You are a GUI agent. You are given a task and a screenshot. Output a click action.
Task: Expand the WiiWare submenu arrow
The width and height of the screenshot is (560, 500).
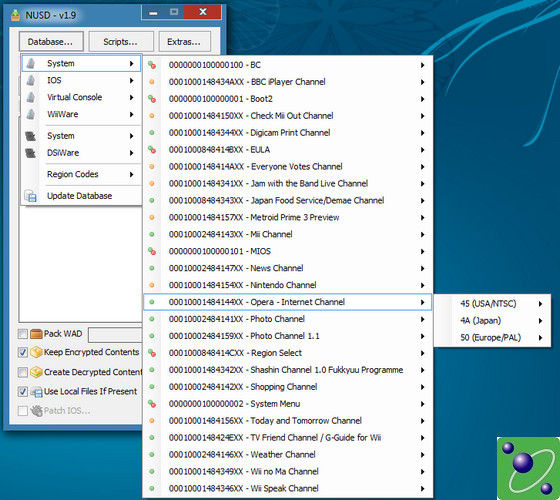131,114
